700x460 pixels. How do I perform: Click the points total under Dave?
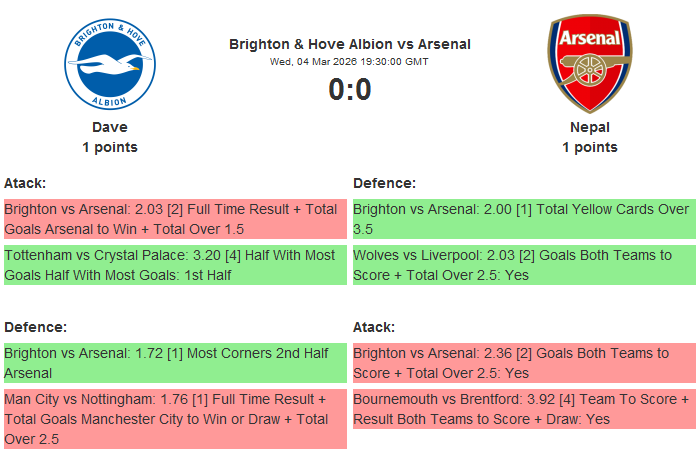110,147
